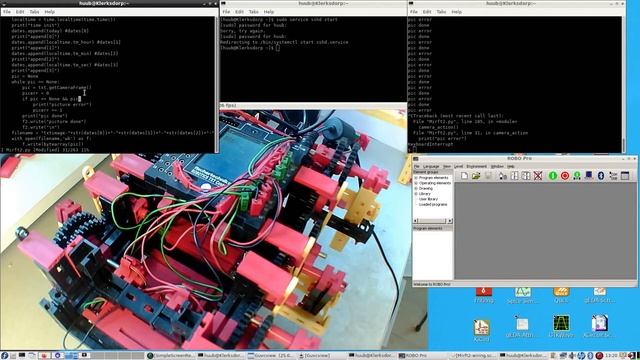Open Help menu in right terminal window
Viewport: 640px width, 360px height.
click(457, 12)
